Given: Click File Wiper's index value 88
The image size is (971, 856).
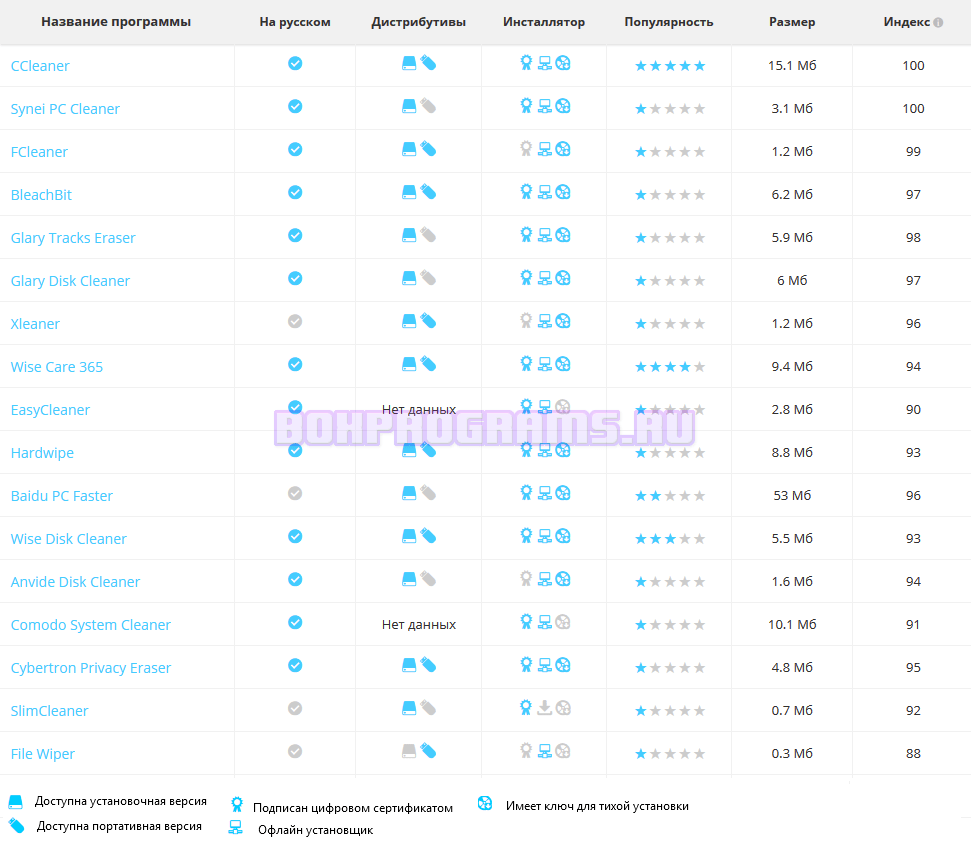Looking at the screenshot, I should pos(913,754).
